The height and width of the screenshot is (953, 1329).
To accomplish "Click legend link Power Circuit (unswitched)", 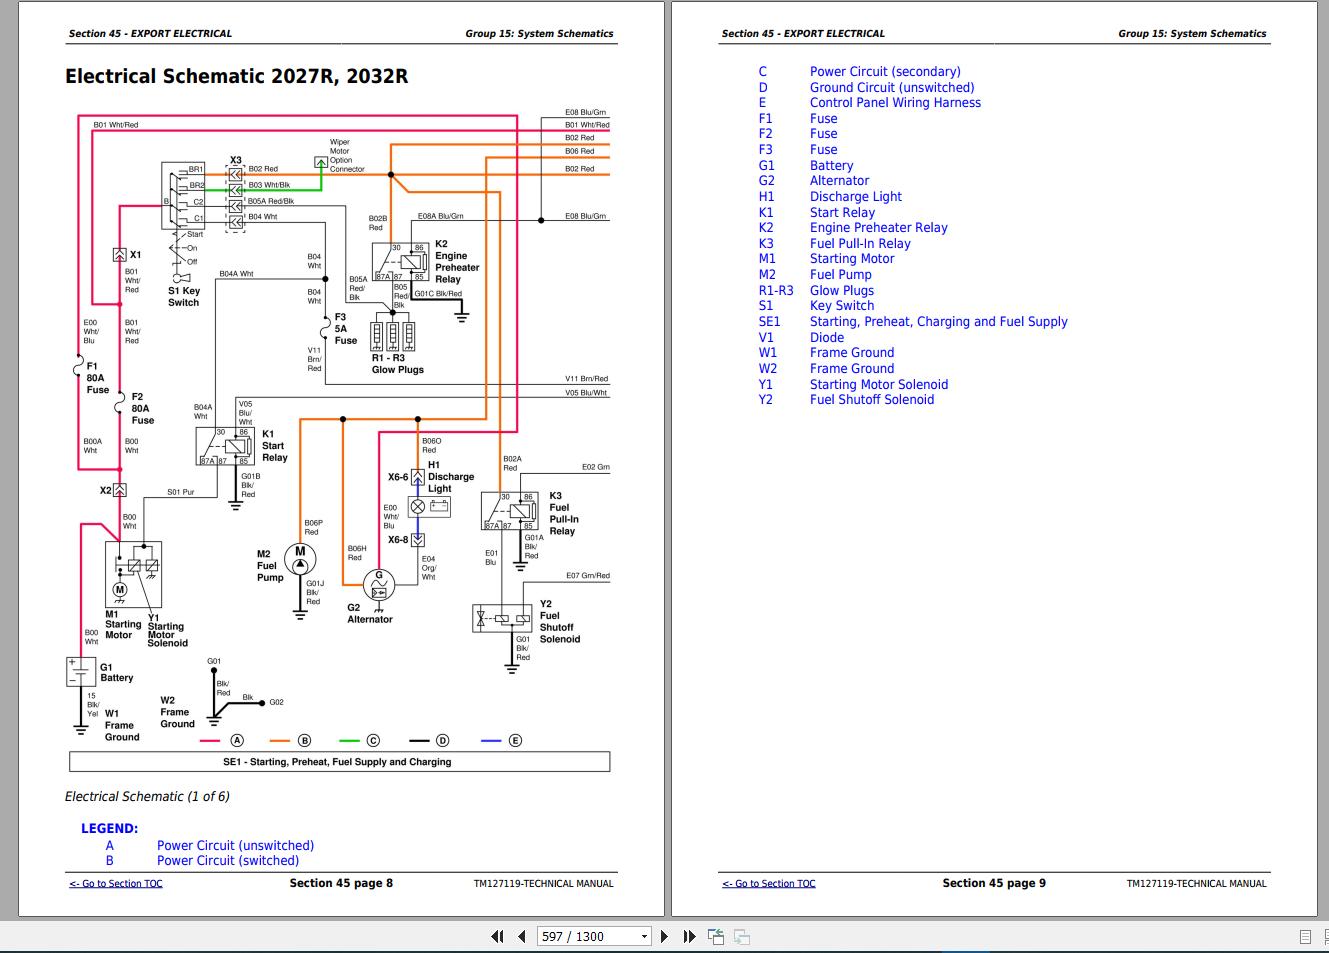I will [x=235, y=846].
